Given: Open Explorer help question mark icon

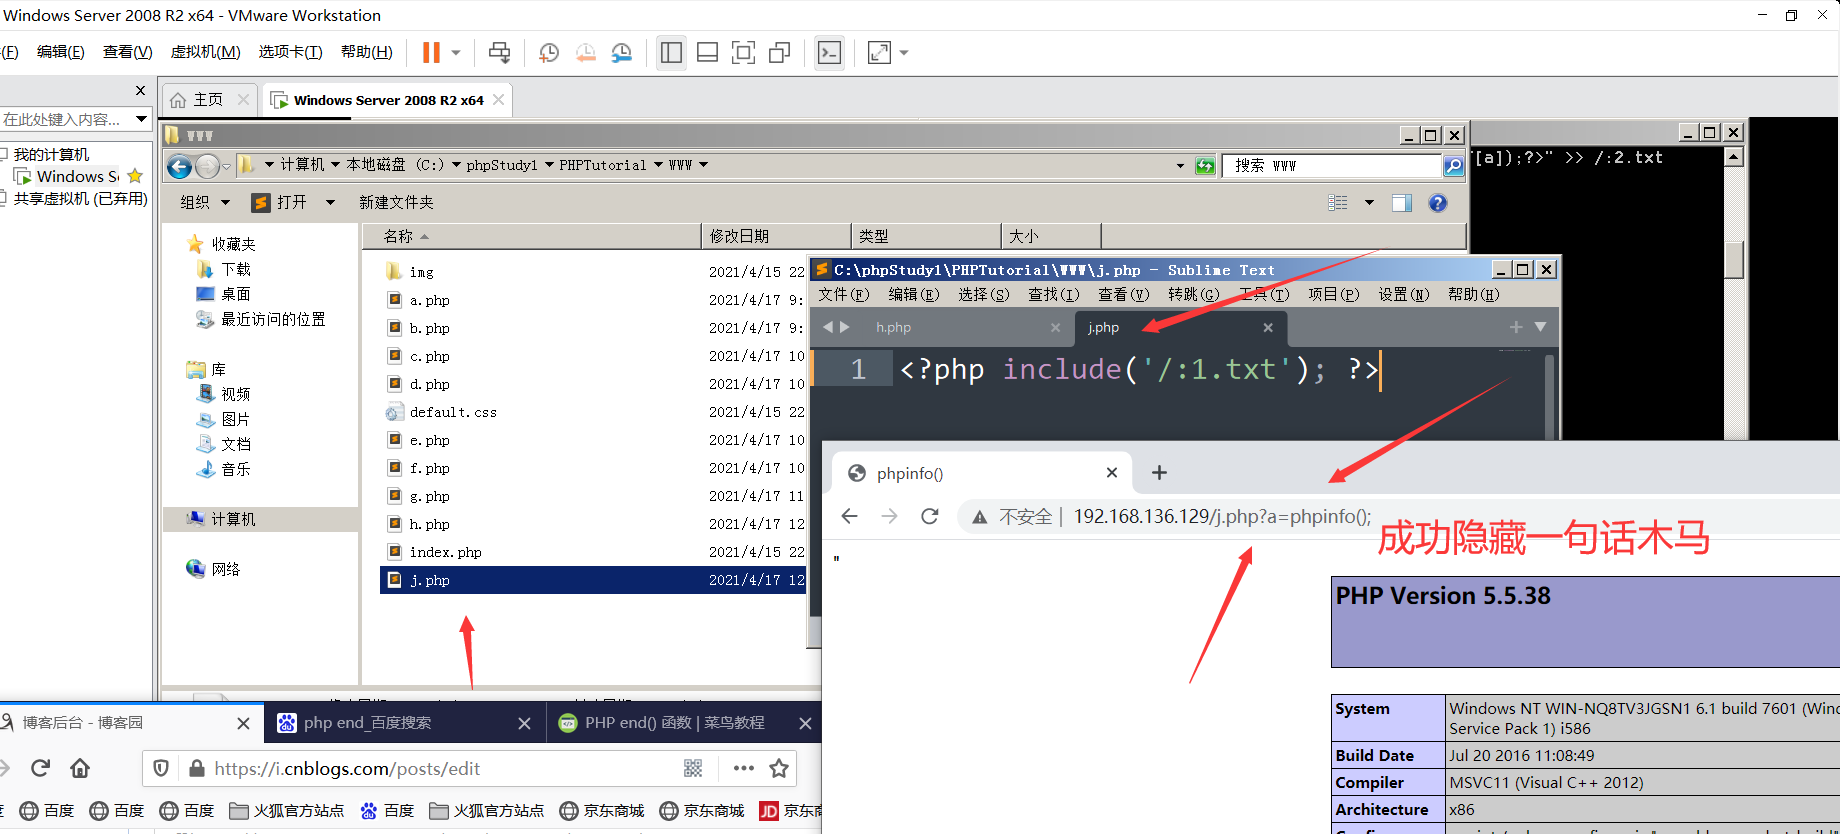Looking at the screenshot, I should pos(1438,203).
